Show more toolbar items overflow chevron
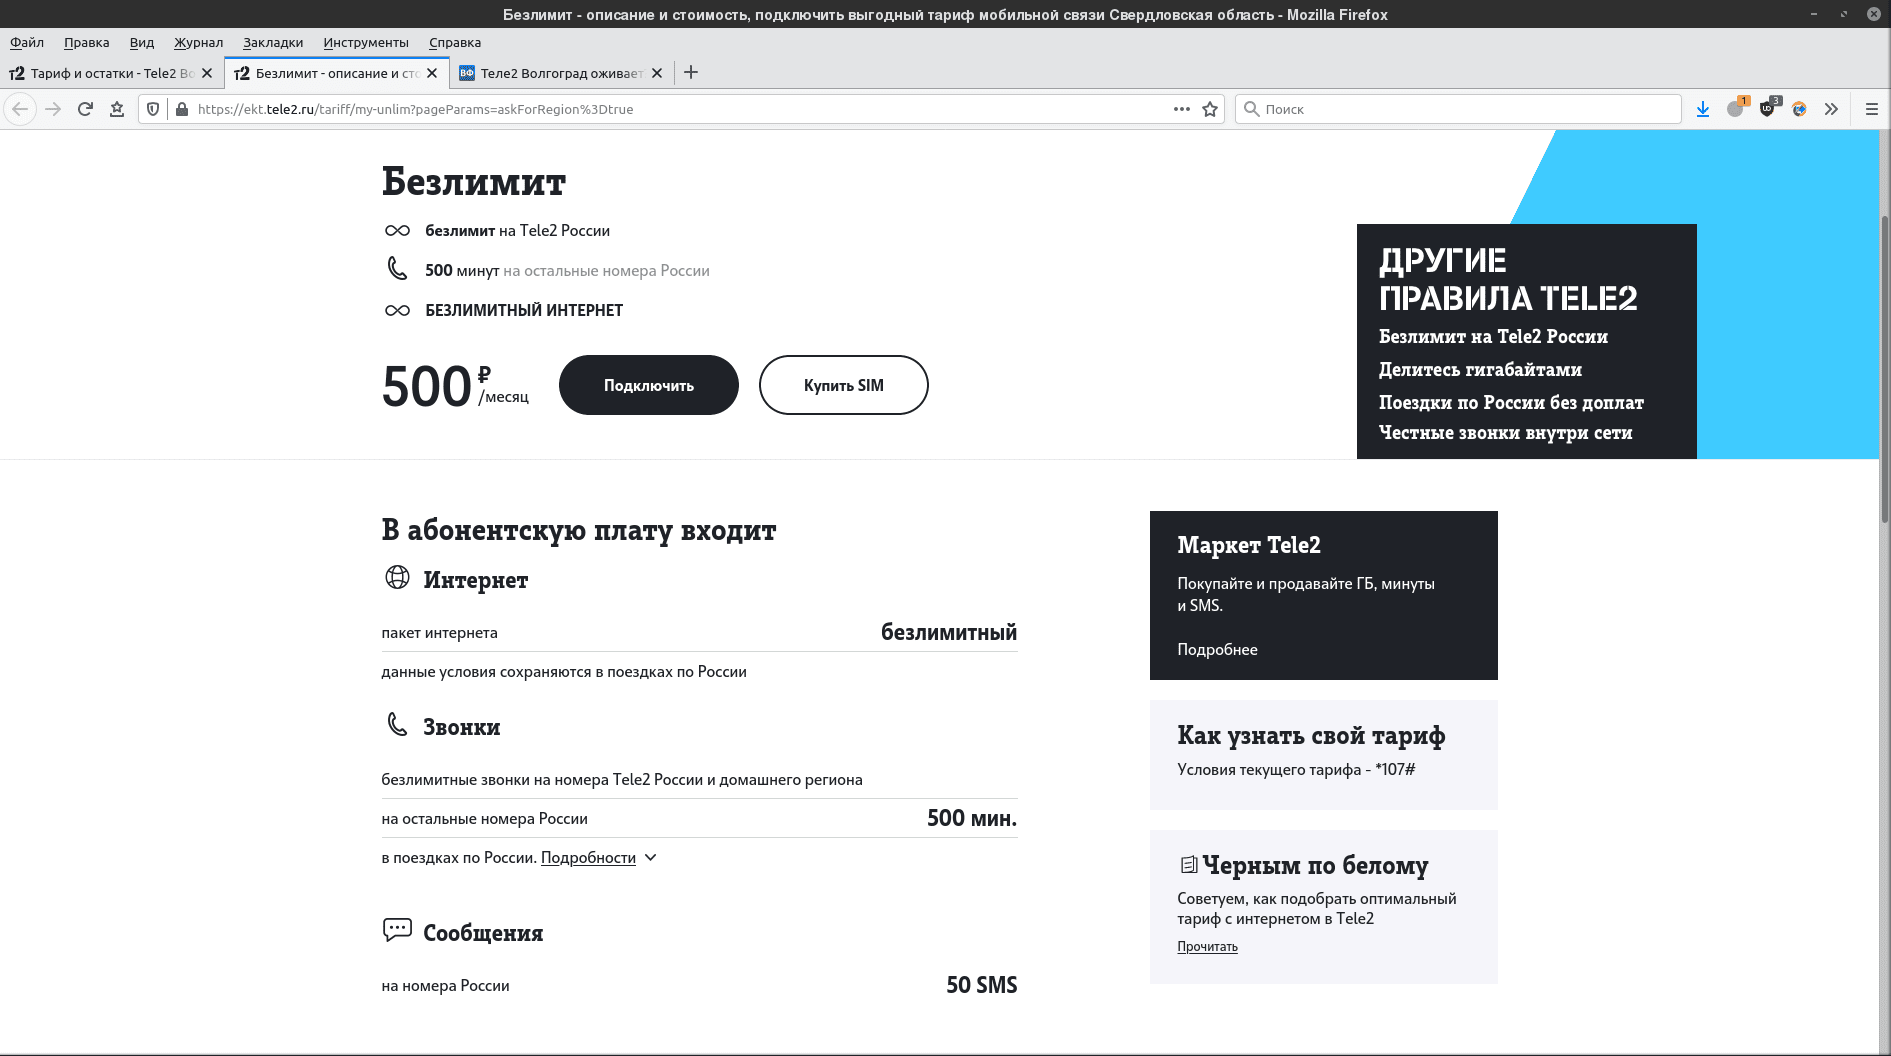Screen dimensions: 1891x1056 click(1831, 109)
